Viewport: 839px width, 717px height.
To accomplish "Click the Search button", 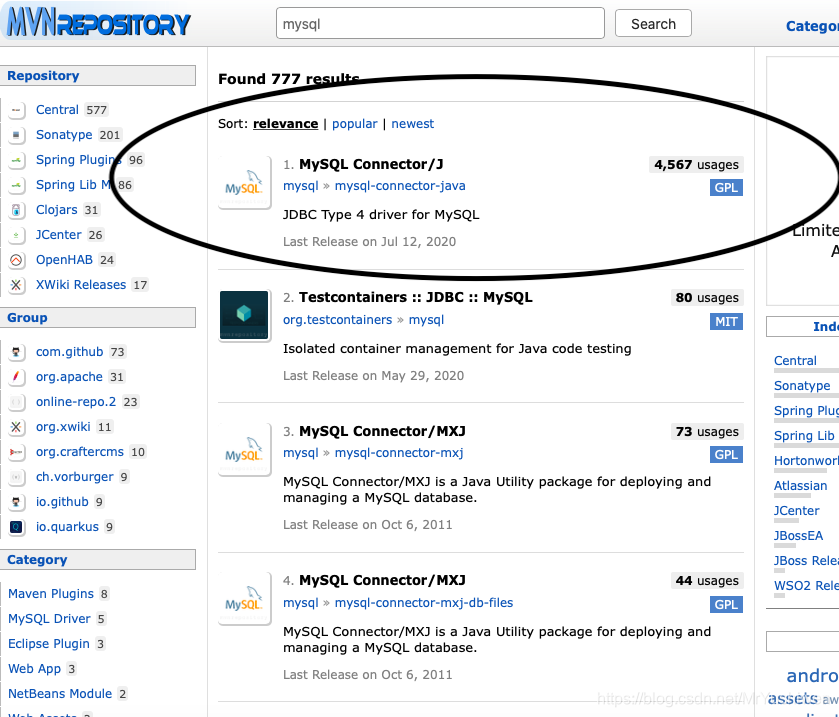I will tap(653, 24).
